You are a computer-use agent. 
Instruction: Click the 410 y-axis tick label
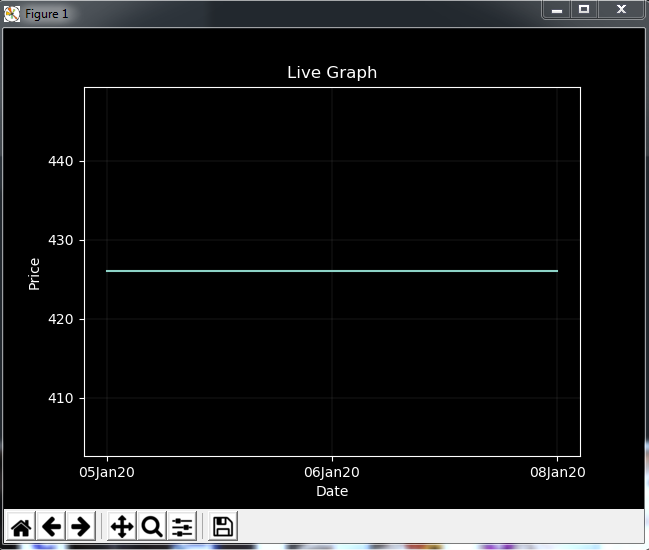coord(60,398)
